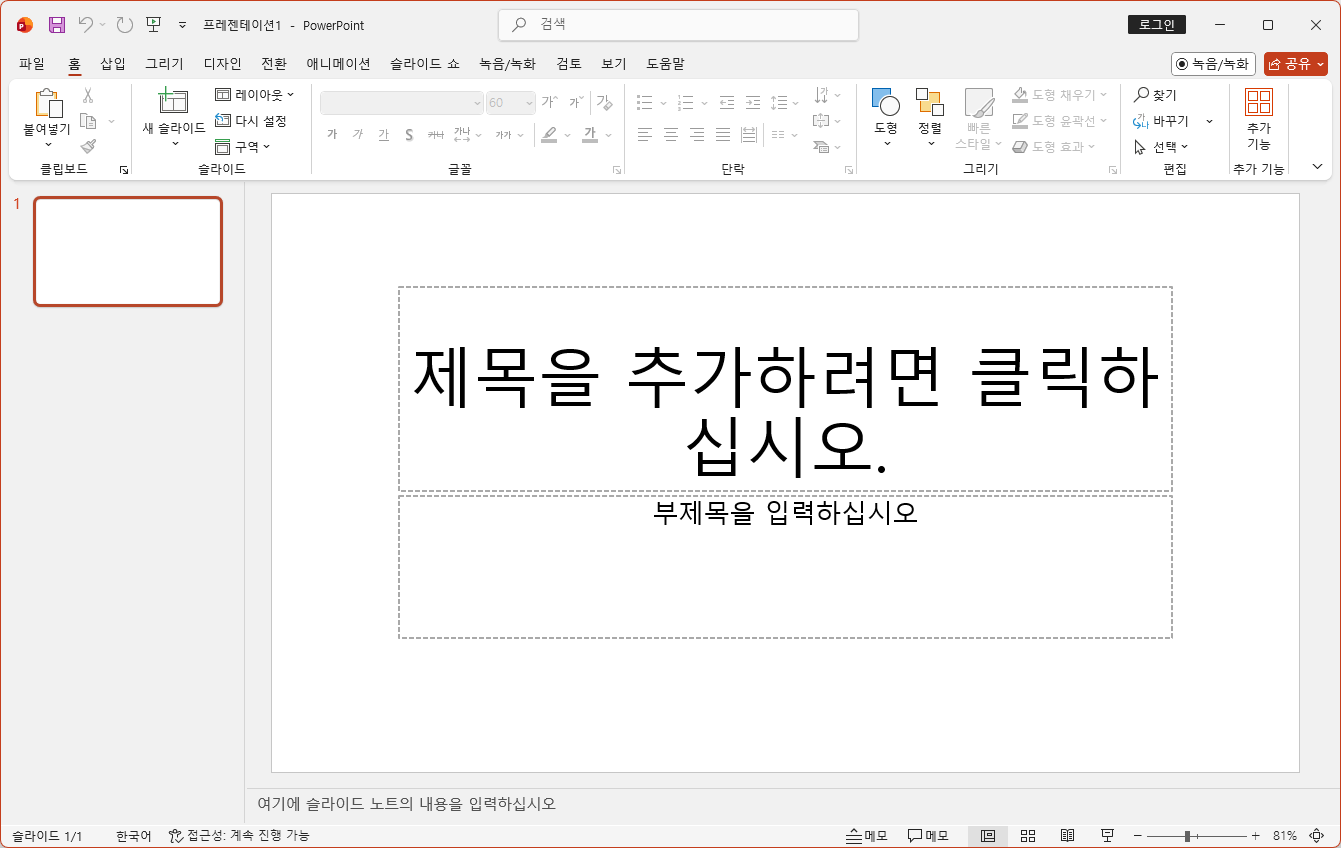Open the font size dropdown
This screenshot has height=848, width=1341.
click(528, 102)
